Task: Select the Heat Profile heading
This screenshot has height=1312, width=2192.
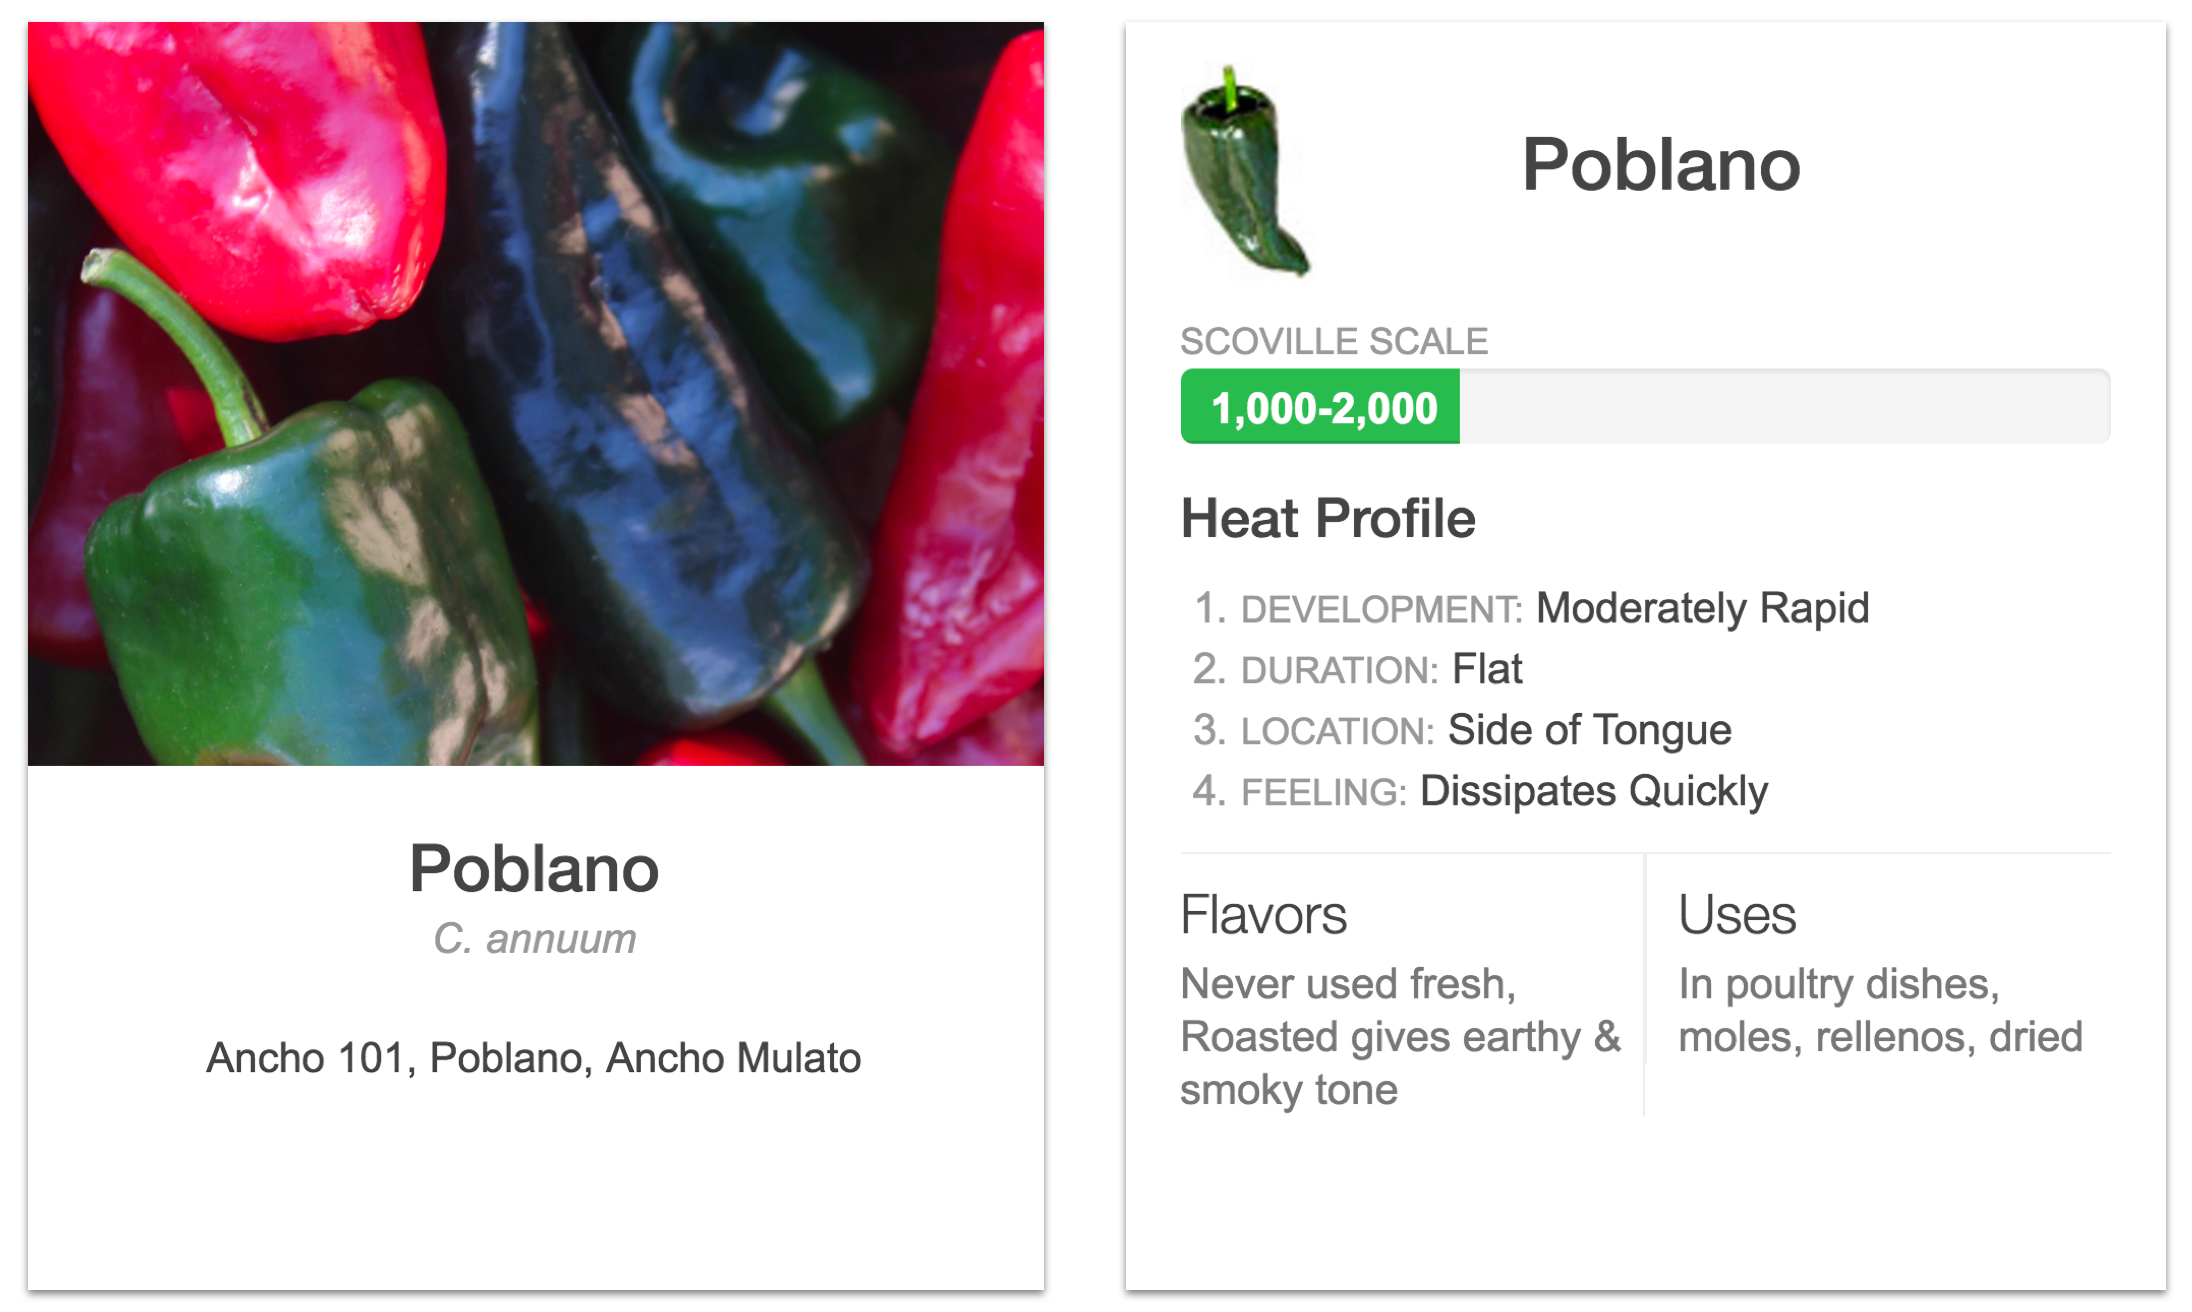Action: pyautogui.click(x=1328, y=518)
